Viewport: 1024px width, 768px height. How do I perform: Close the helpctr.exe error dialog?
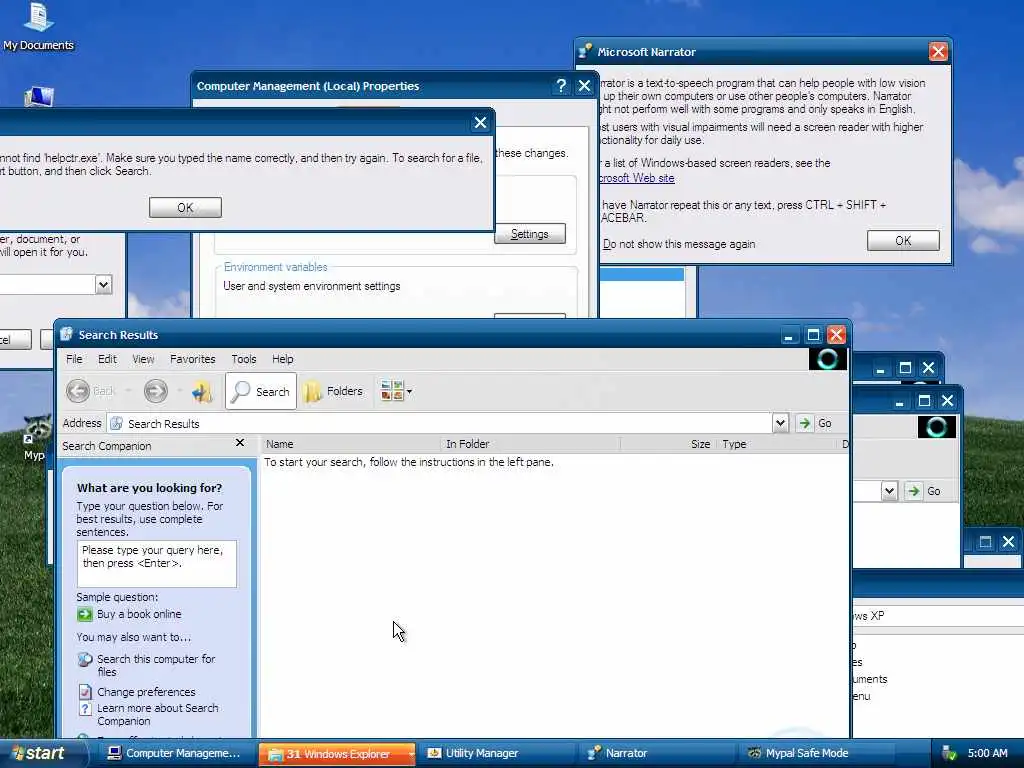pos(480,122)
